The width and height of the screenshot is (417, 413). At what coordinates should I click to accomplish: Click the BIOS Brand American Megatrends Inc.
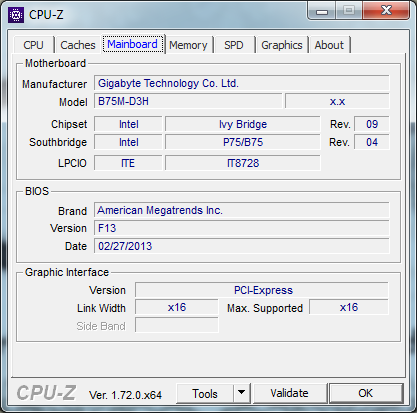click(x=242, y=210)
